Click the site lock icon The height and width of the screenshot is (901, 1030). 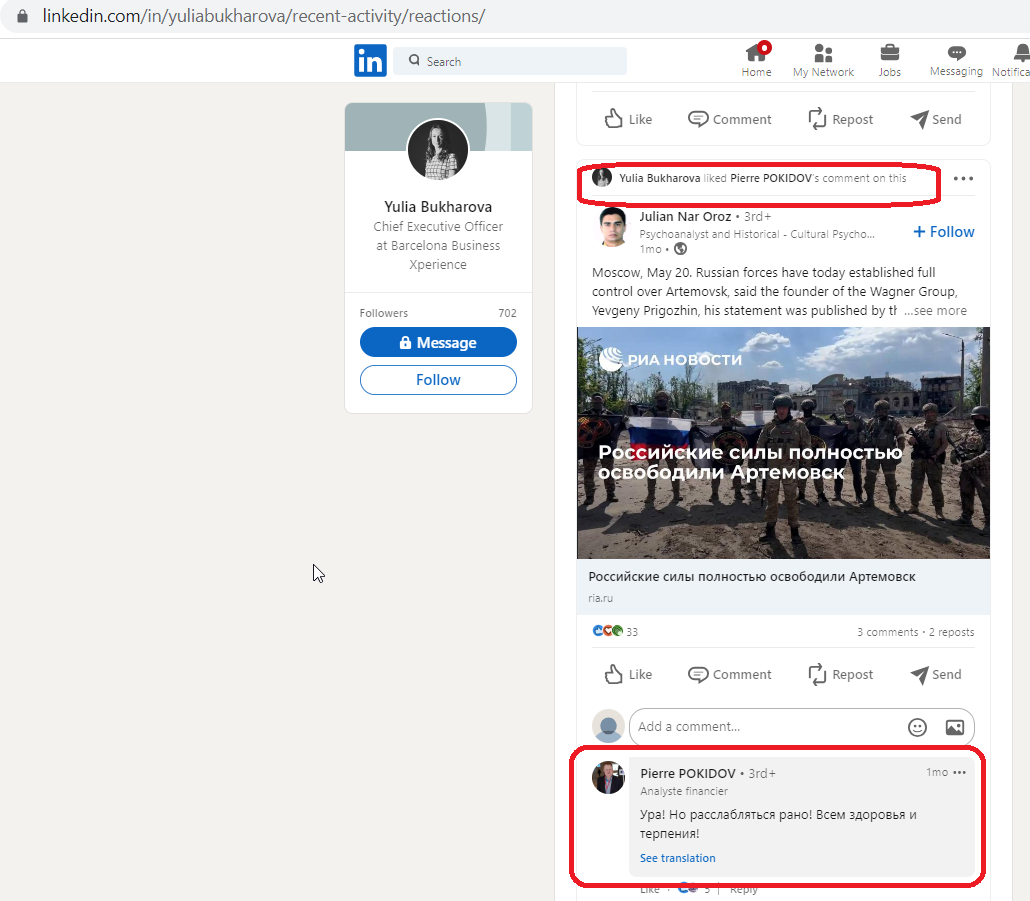(22, 16)
